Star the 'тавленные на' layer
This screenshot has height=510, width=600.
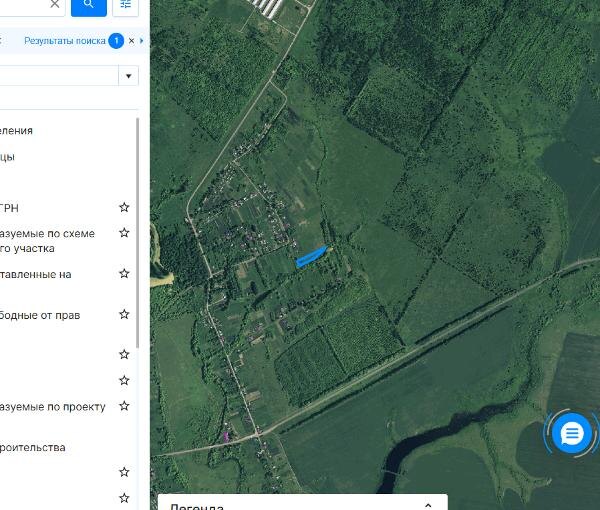[x=124, y=274]
